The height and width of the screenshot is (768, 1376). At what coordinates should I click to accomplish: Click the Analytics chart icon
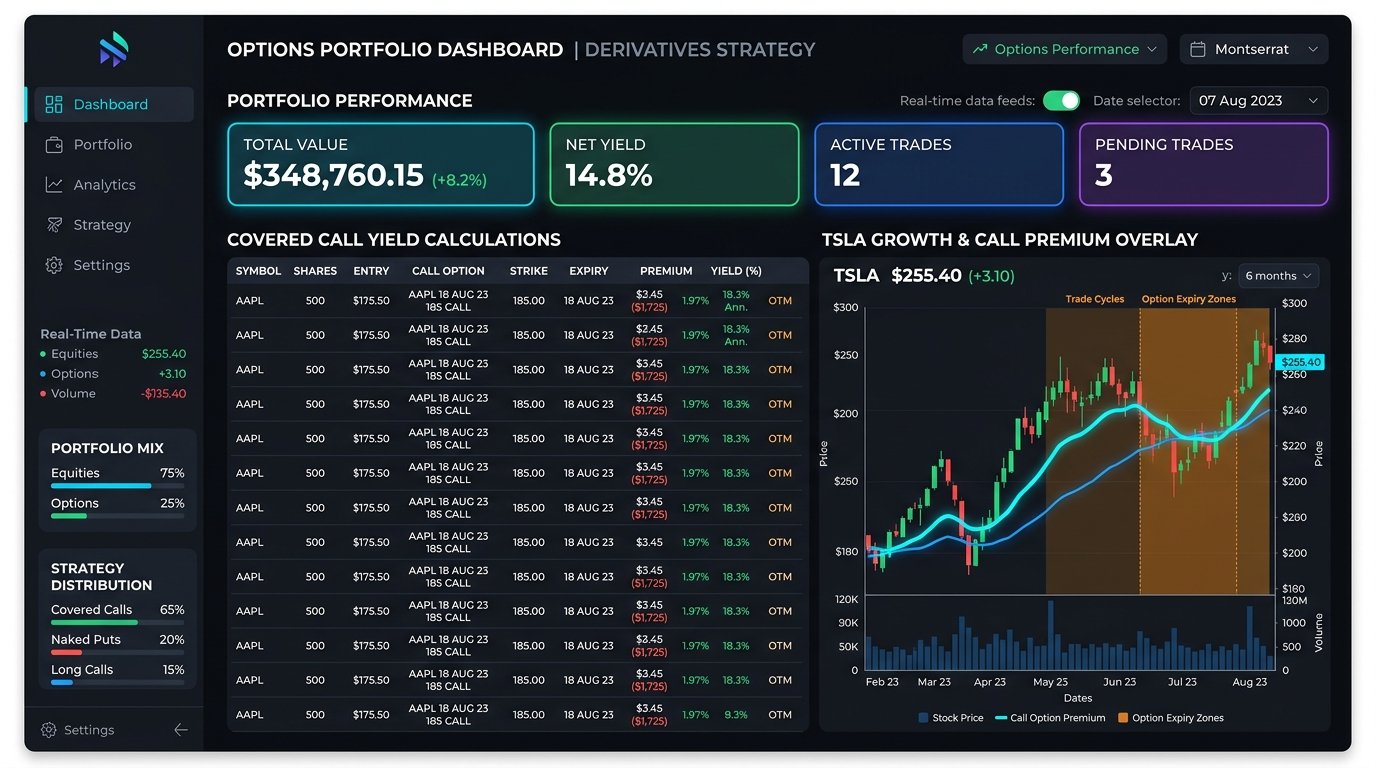[54, 185]
